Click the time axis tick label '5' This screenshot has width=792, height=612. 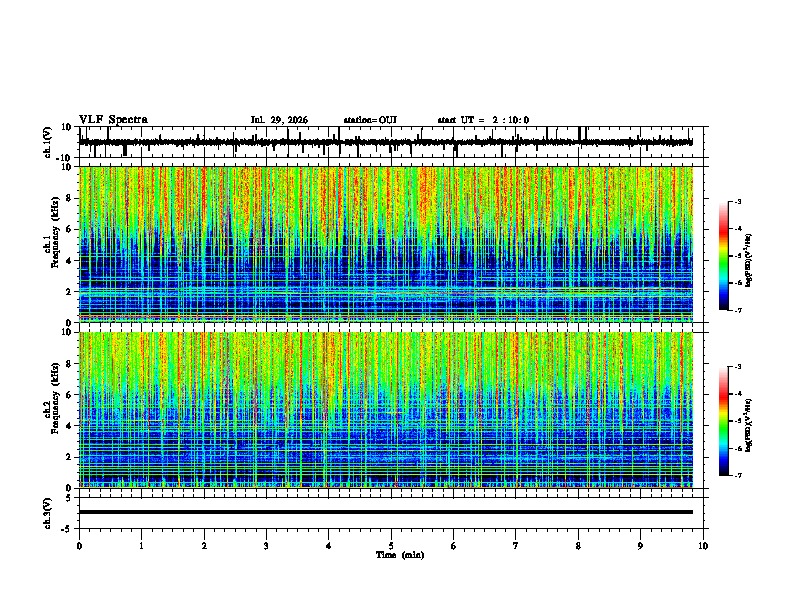click(391, 546)
